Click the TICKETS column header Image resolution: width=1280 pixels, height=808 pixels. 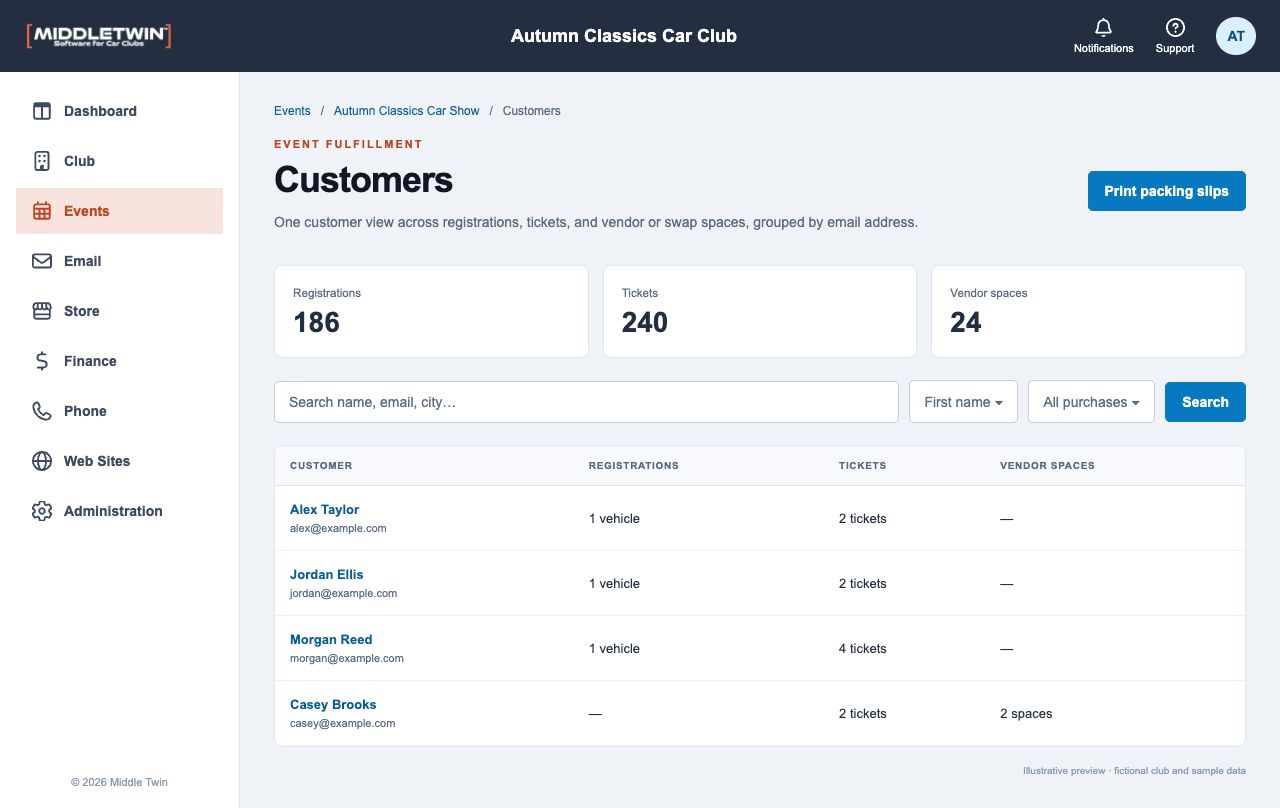[x=862, y=466]
